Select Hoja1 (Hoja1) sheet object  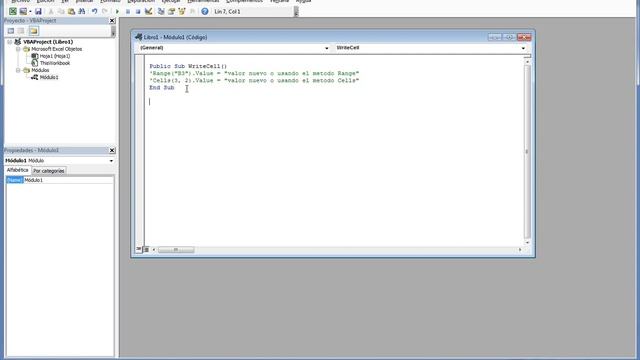[55, 56]
